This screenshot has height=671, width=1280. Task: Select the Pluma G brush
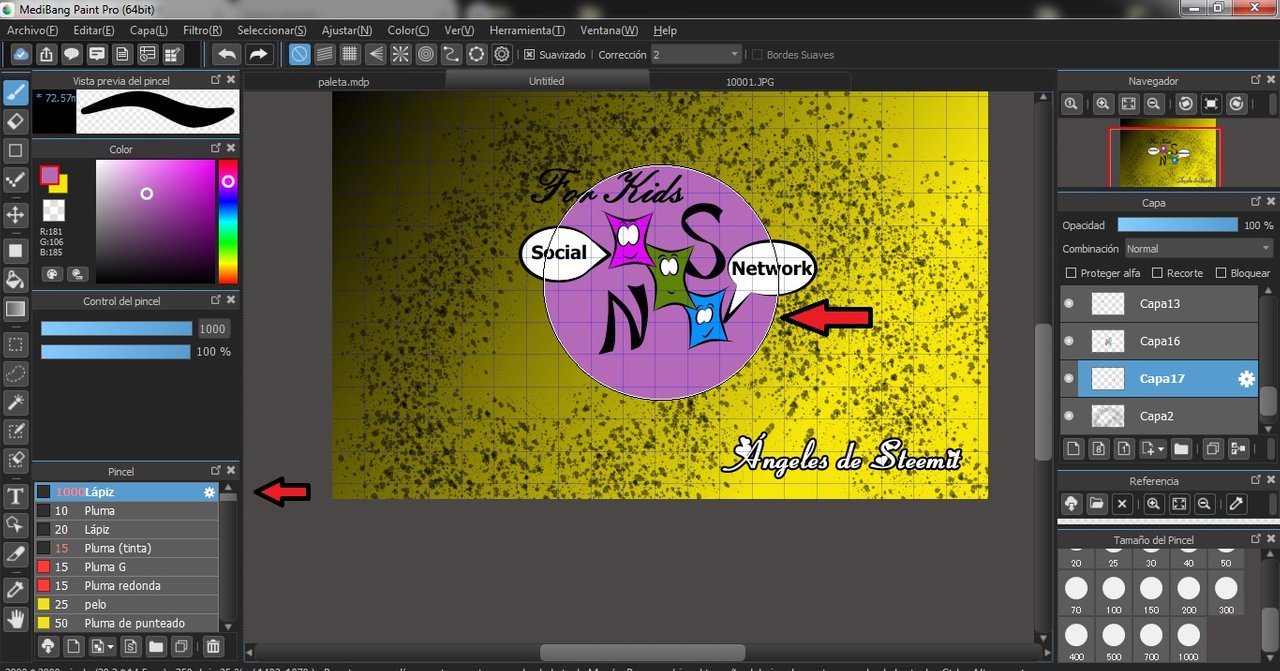tap(126, 567)
